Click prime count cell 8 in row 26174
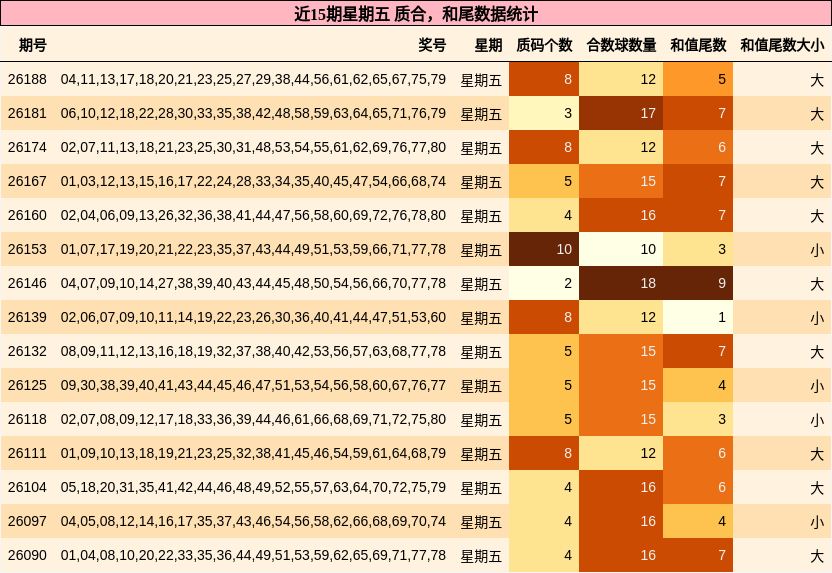Image resolution: width=832 pixels, height=573 pixels. [544, 147]
